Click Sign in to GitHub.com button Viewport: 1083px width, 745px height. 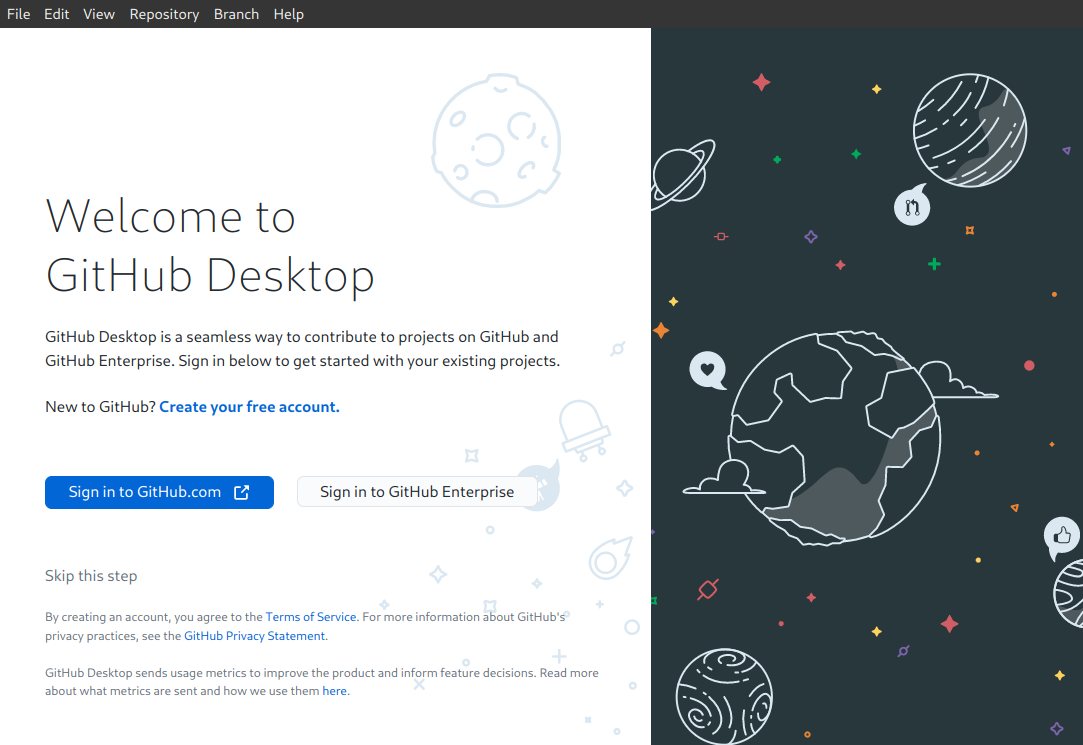pyautogui.click(x=160, y=492)
